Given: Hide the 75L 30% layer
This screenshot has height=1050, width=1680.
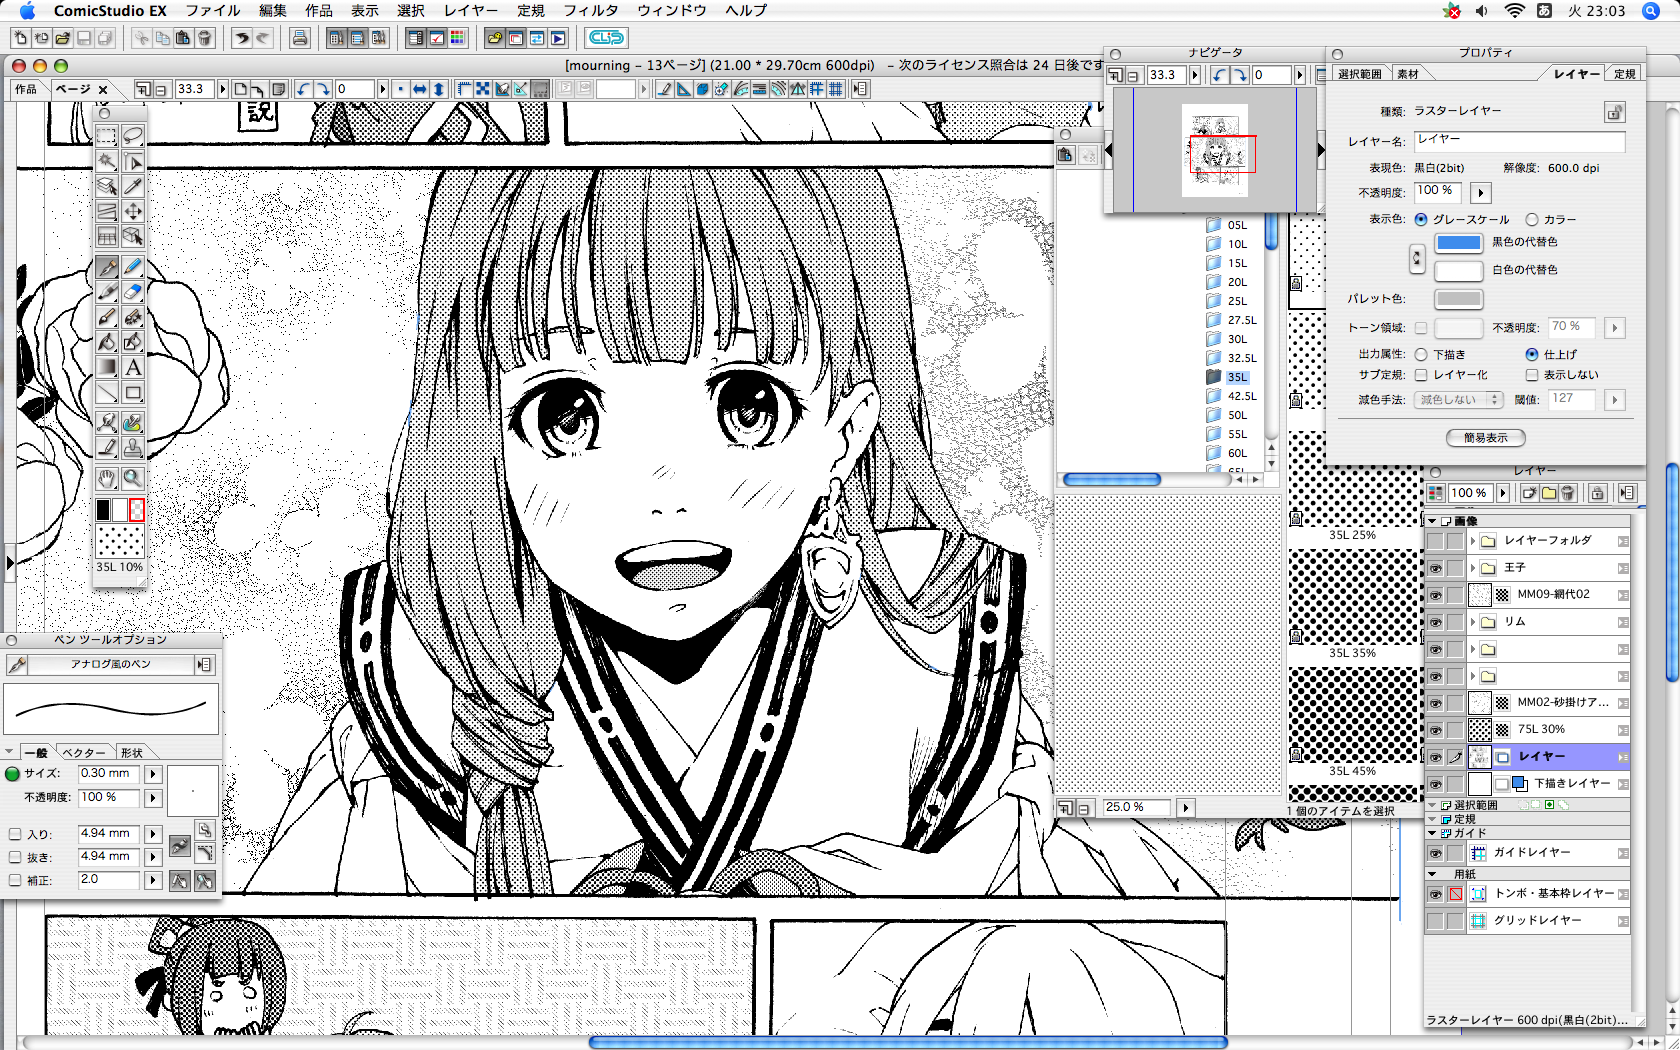Looking at the screenshot, I should click(1435, 730).
